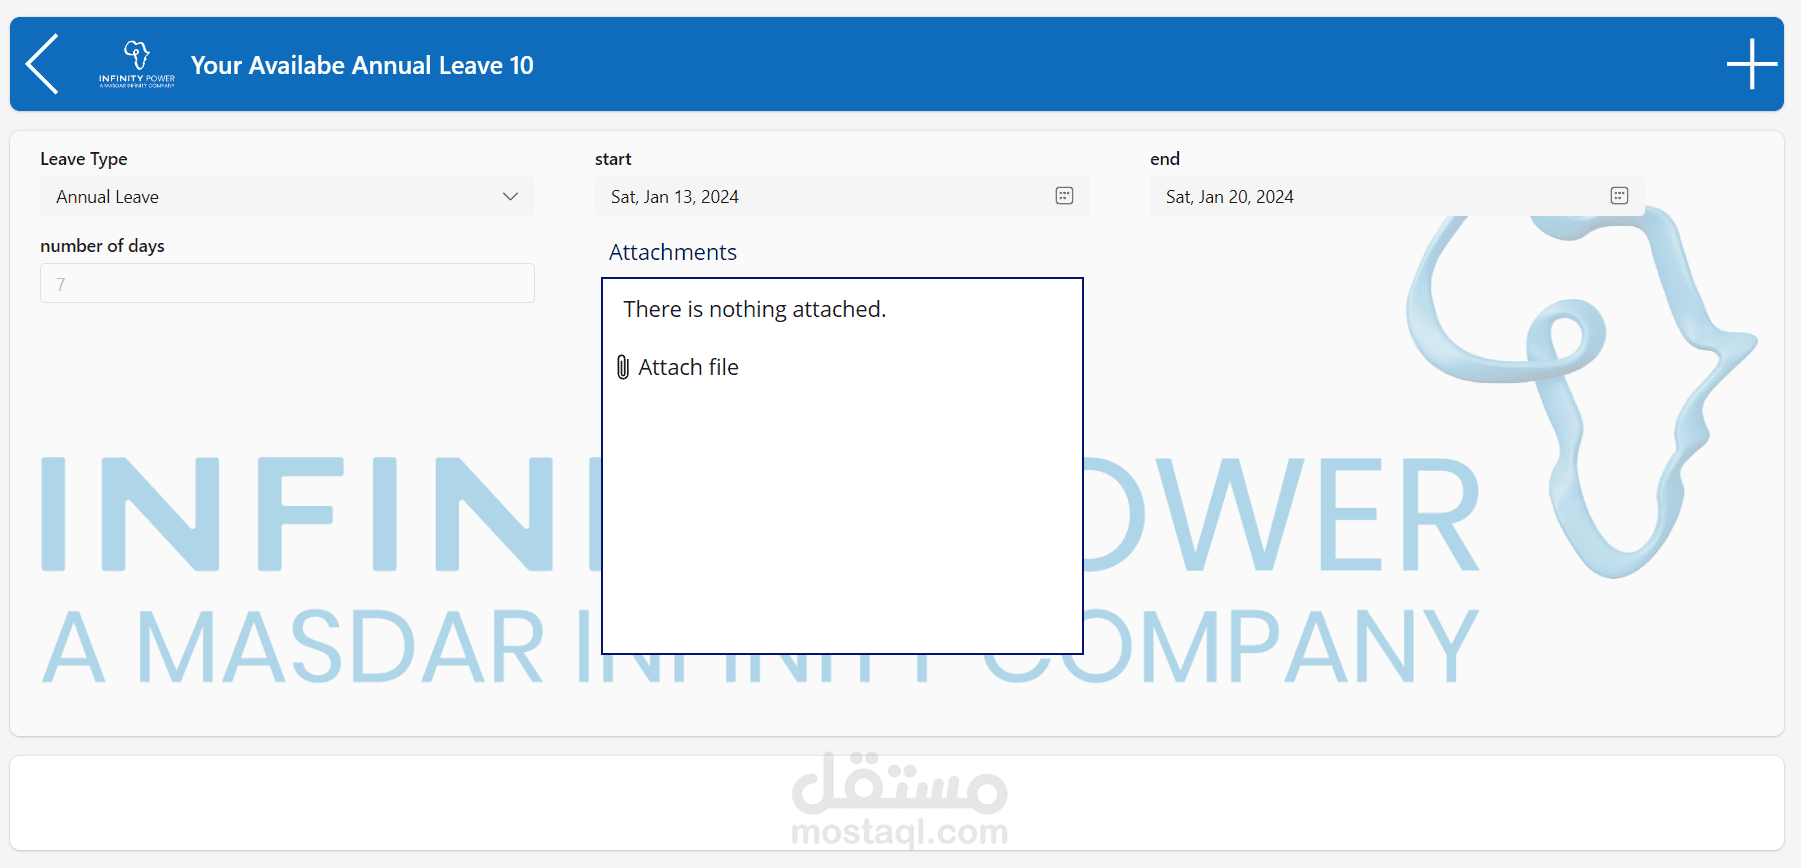Select the end date field Sat, Jan 20, 2024

pos(1397,196)
